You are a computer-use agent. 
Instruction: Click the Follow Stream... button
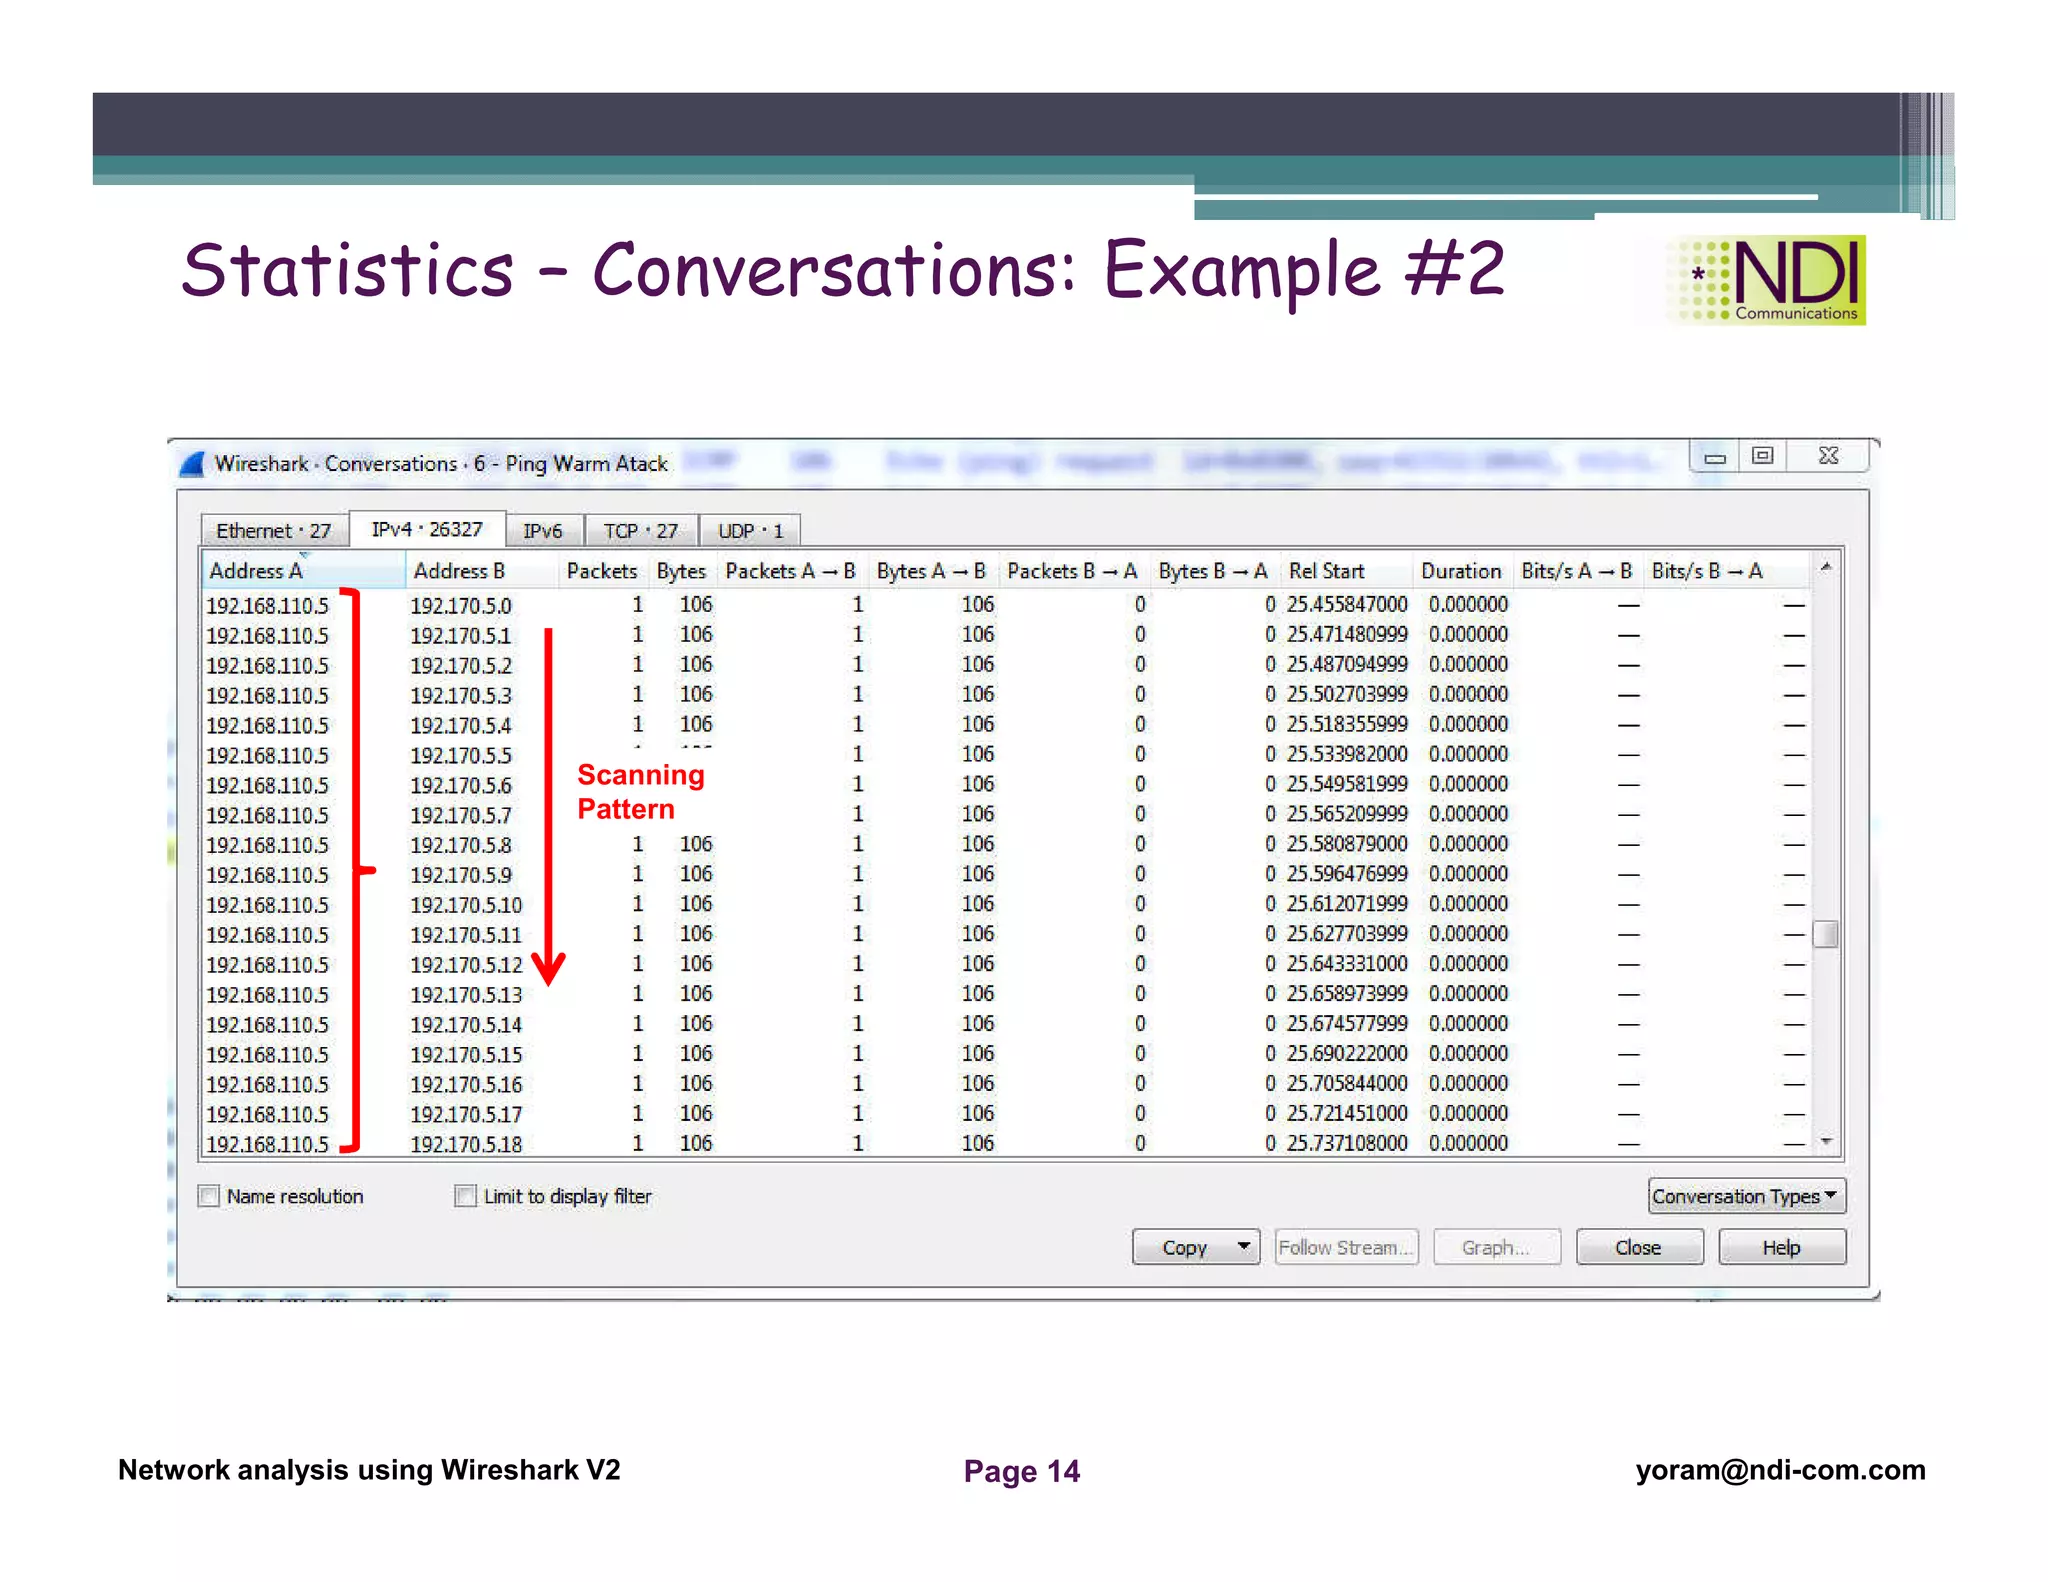(1346, 1247)
